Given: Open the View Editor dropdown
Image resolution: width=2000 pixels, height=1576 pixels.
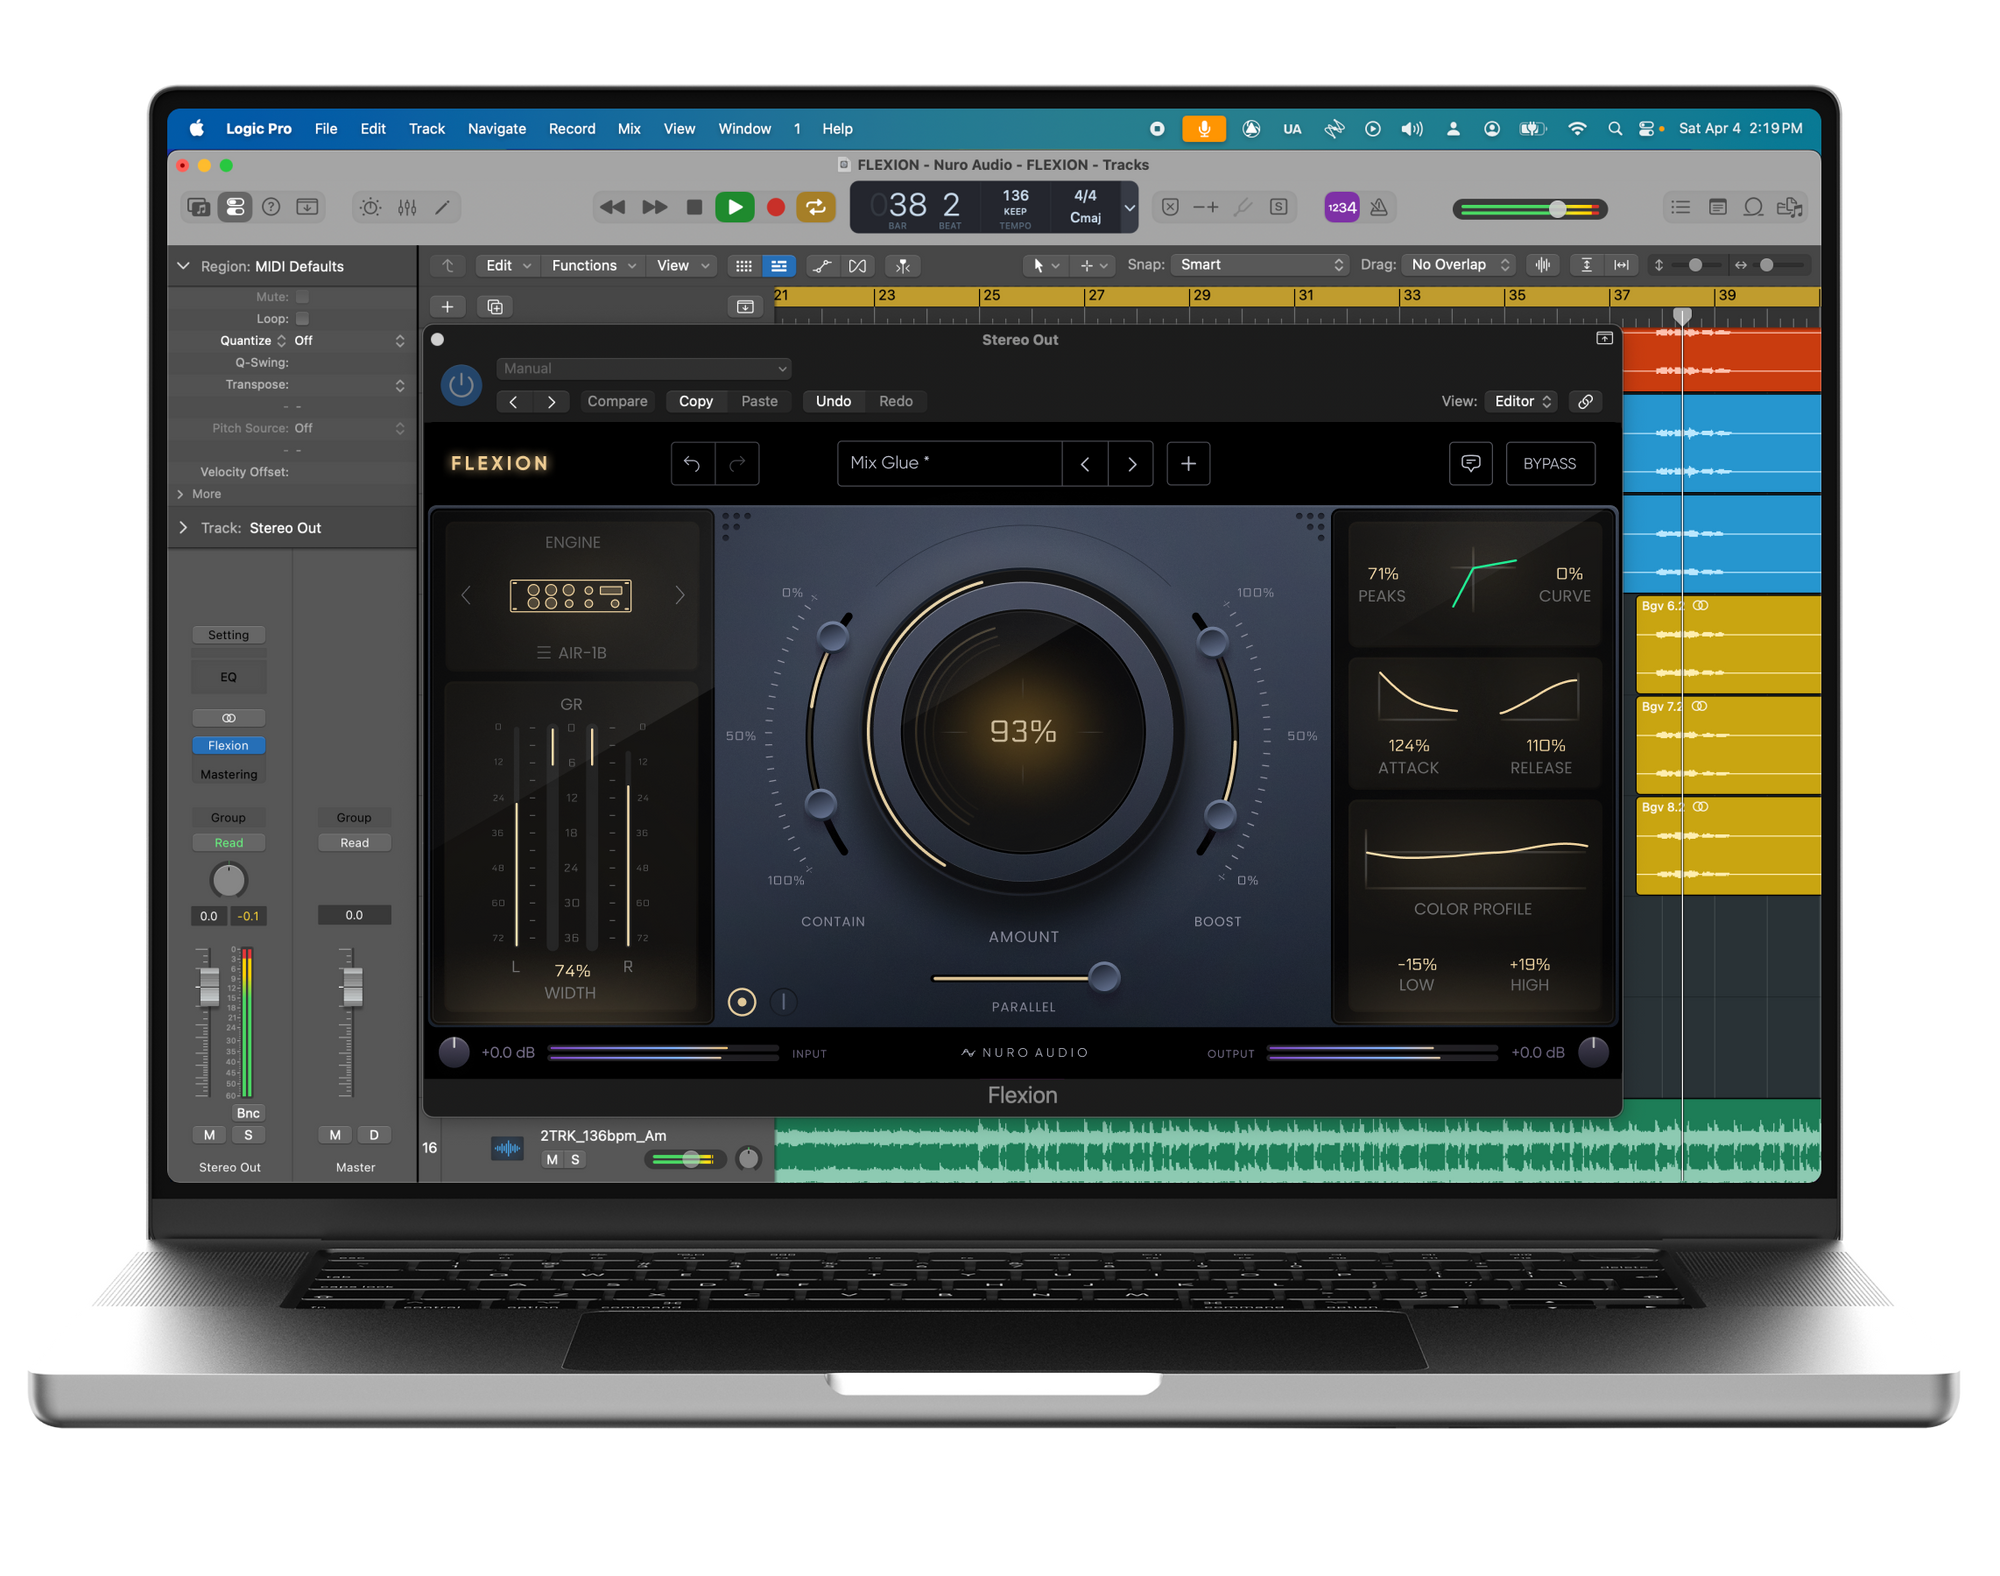Looking at the screenshot, I should tap(1522, 401).
